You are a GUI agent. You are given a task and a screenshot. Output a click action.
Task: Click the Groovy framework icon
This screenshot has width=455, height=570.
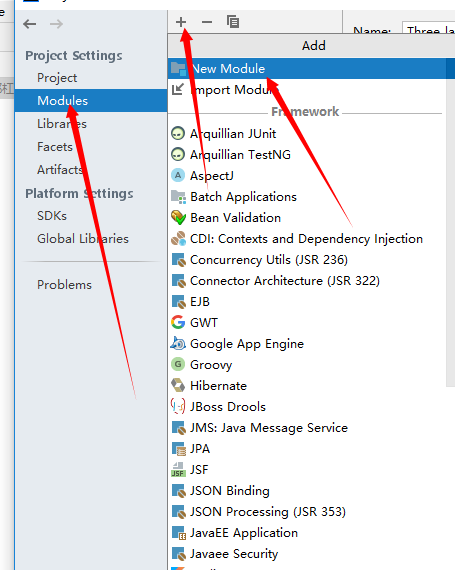tap(178, 364)
